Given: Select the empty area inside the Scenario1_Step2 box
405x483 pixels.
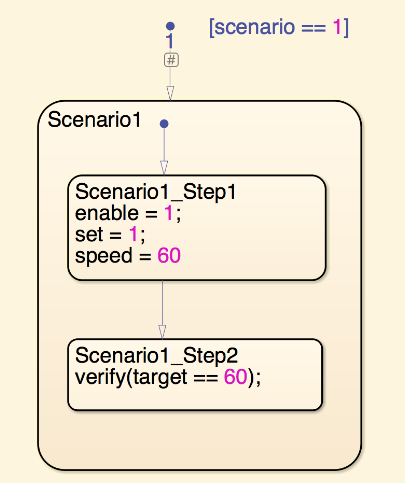Looking at the screenshot, I should point(195,398).
